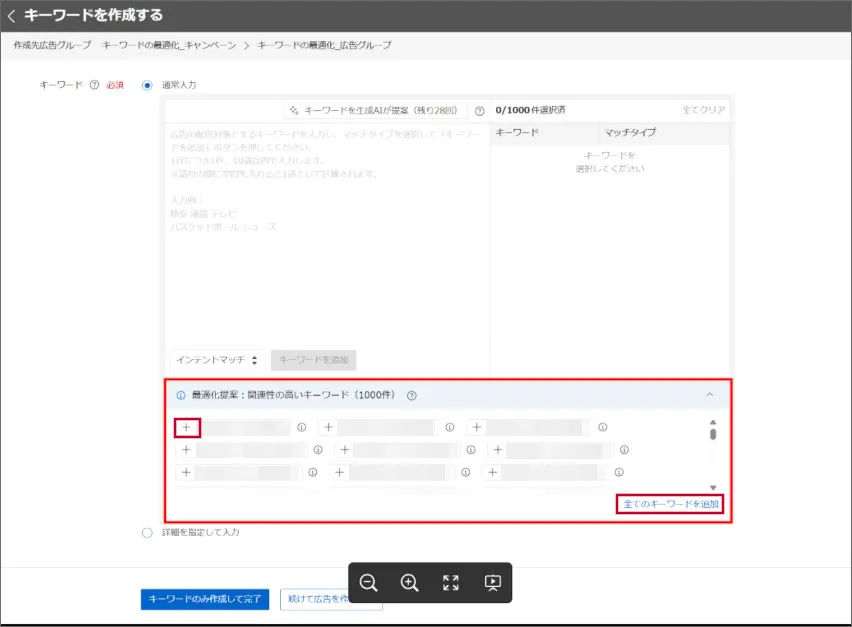Click キーワードのみ作成して完了 button

[204, 599]
